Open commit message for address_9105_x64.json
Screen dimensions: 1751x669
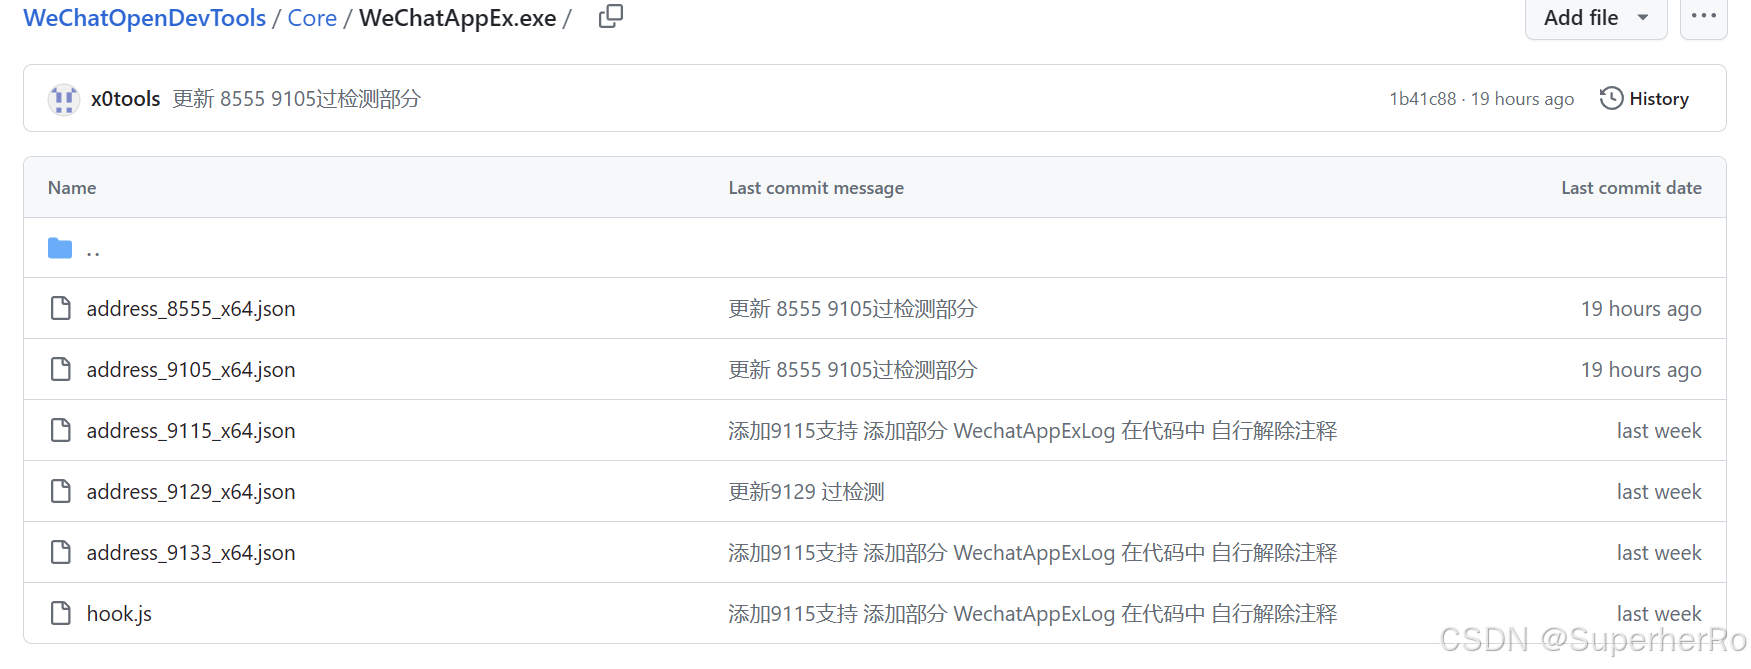853,370
